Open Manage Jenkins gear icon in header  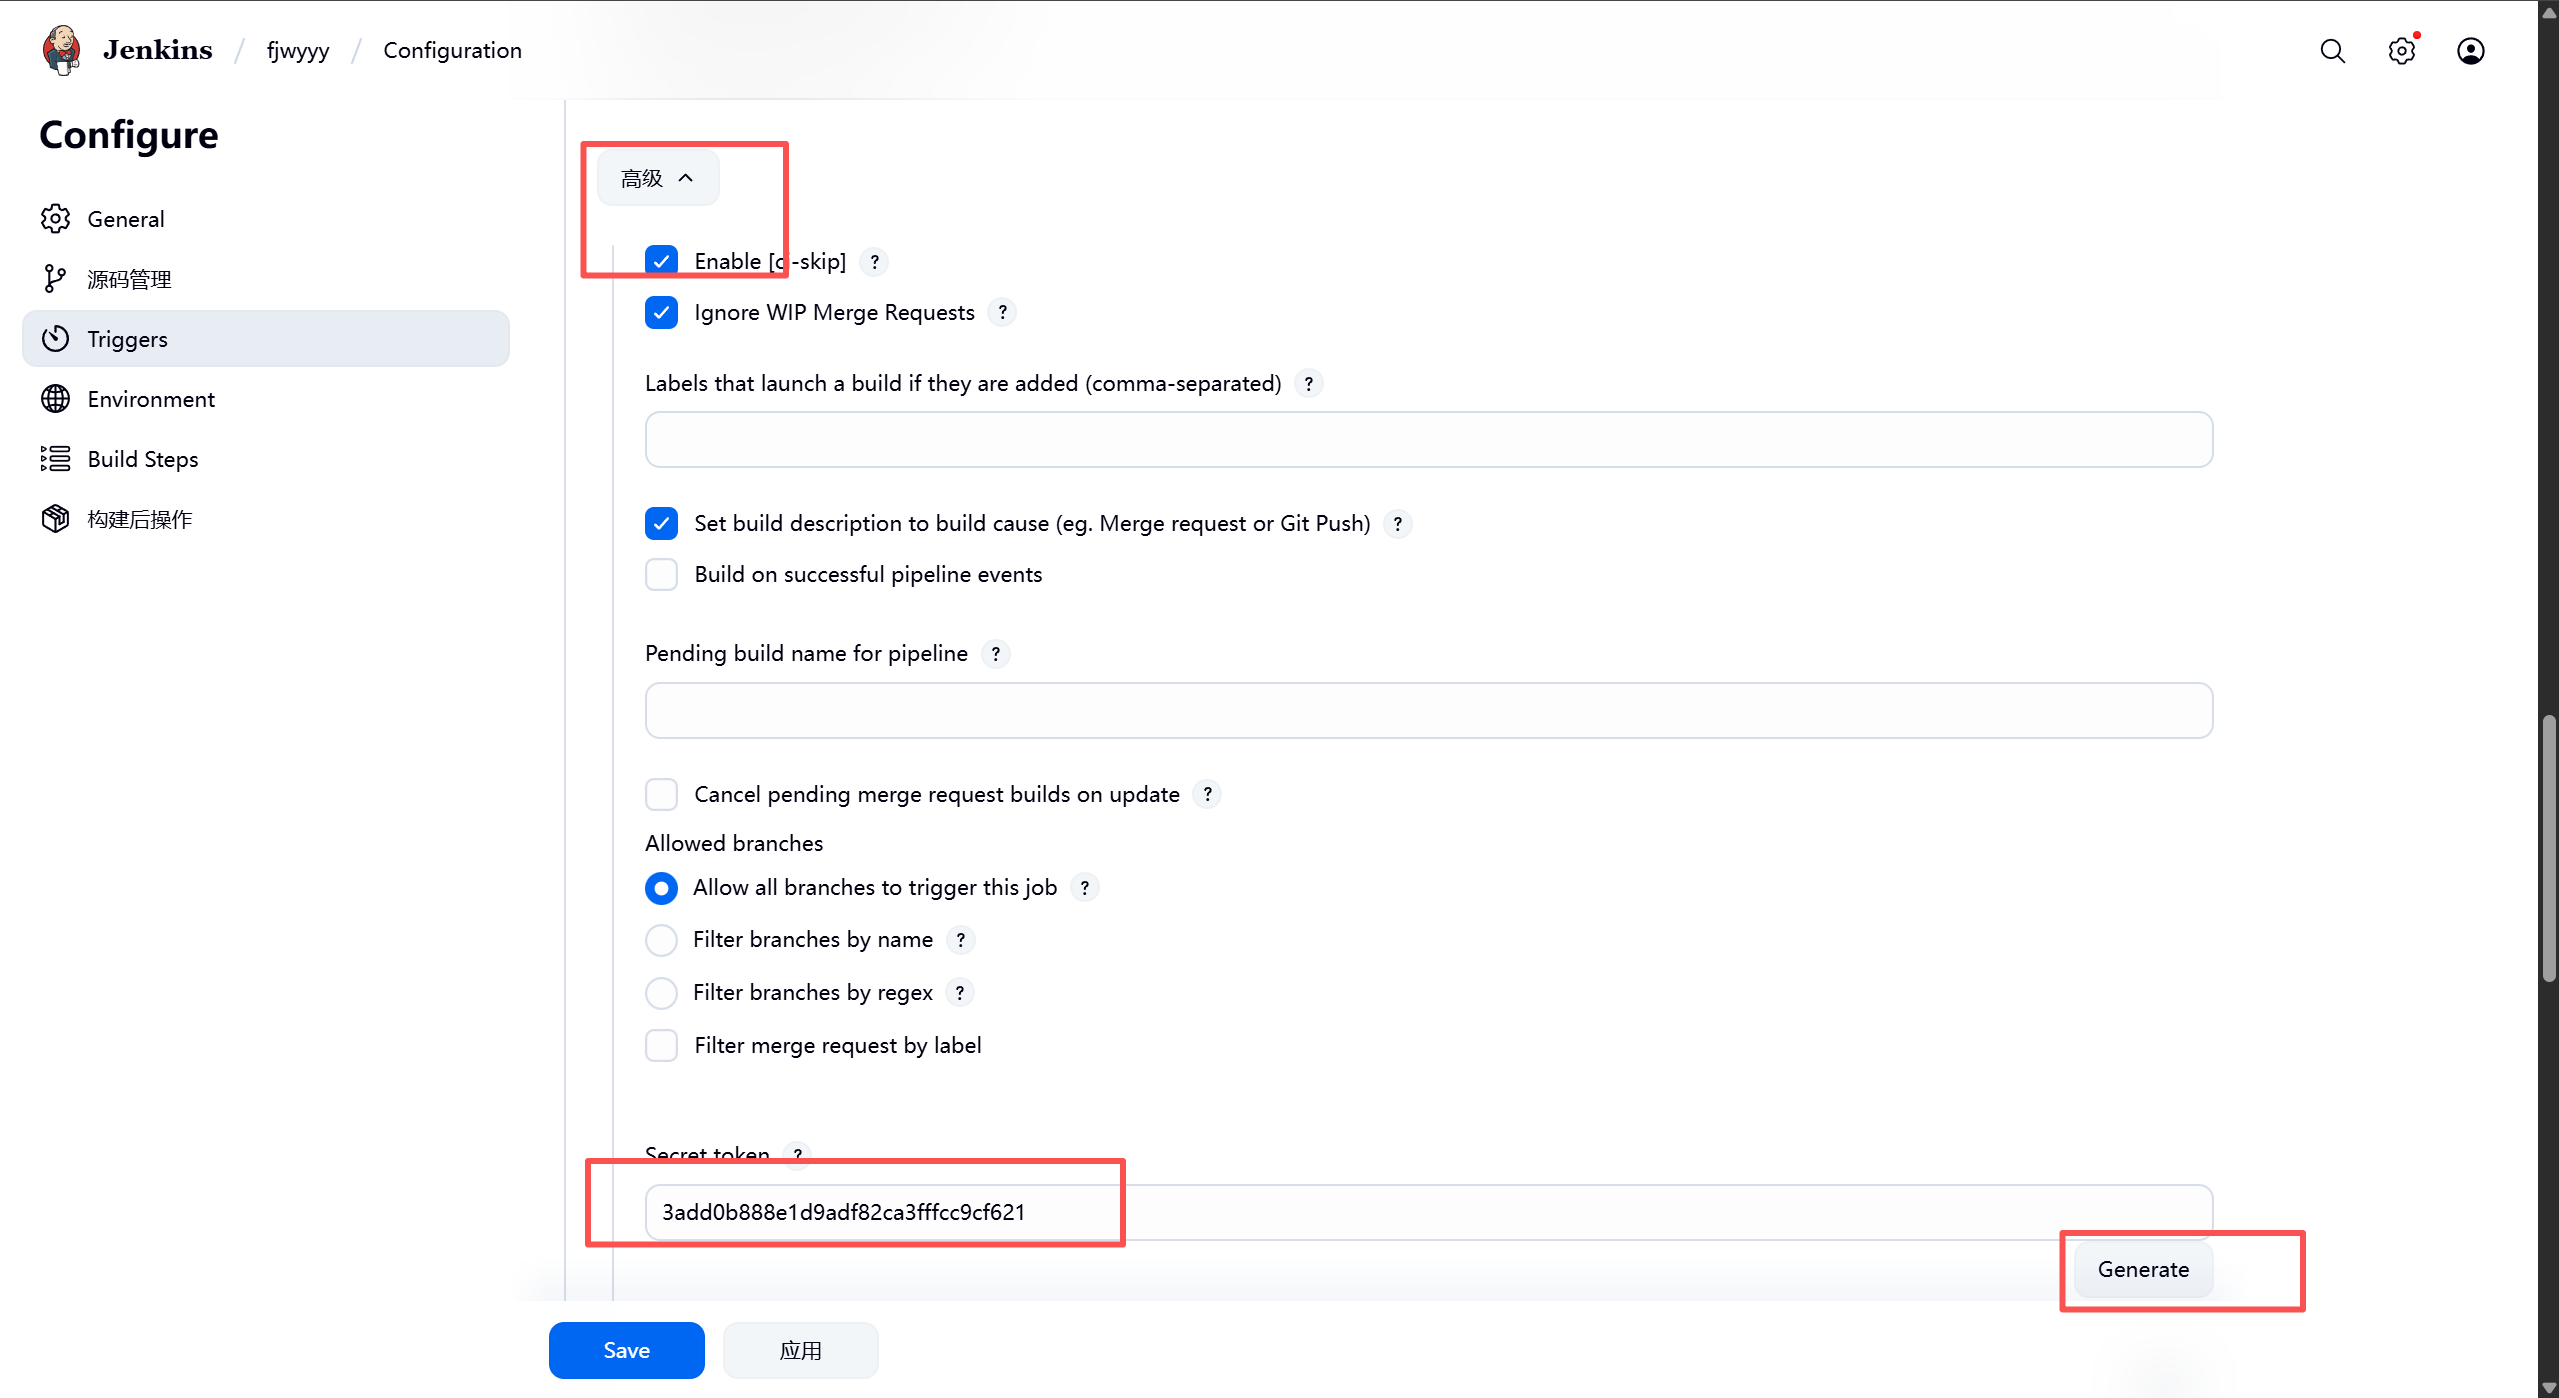(x=2401, y=51)
